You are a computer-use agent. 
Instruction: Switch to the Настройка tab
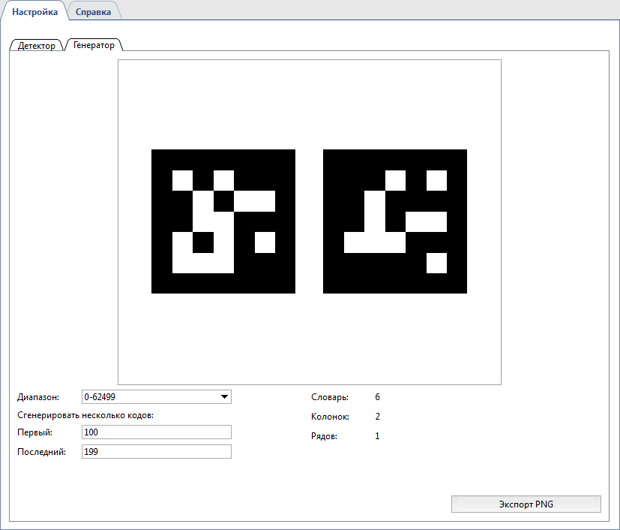35,11
